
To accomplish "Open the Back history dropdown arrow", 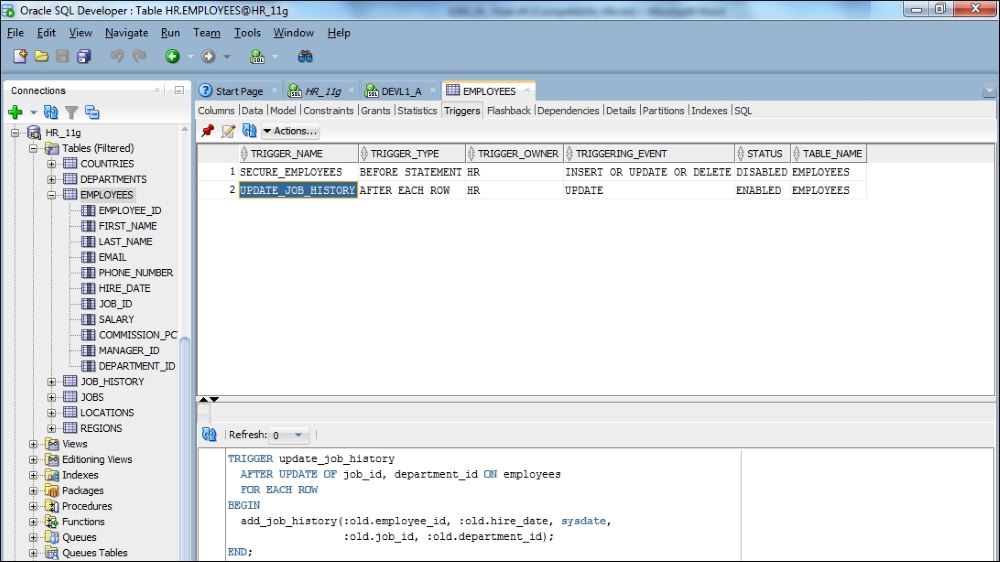I will 190,57.
